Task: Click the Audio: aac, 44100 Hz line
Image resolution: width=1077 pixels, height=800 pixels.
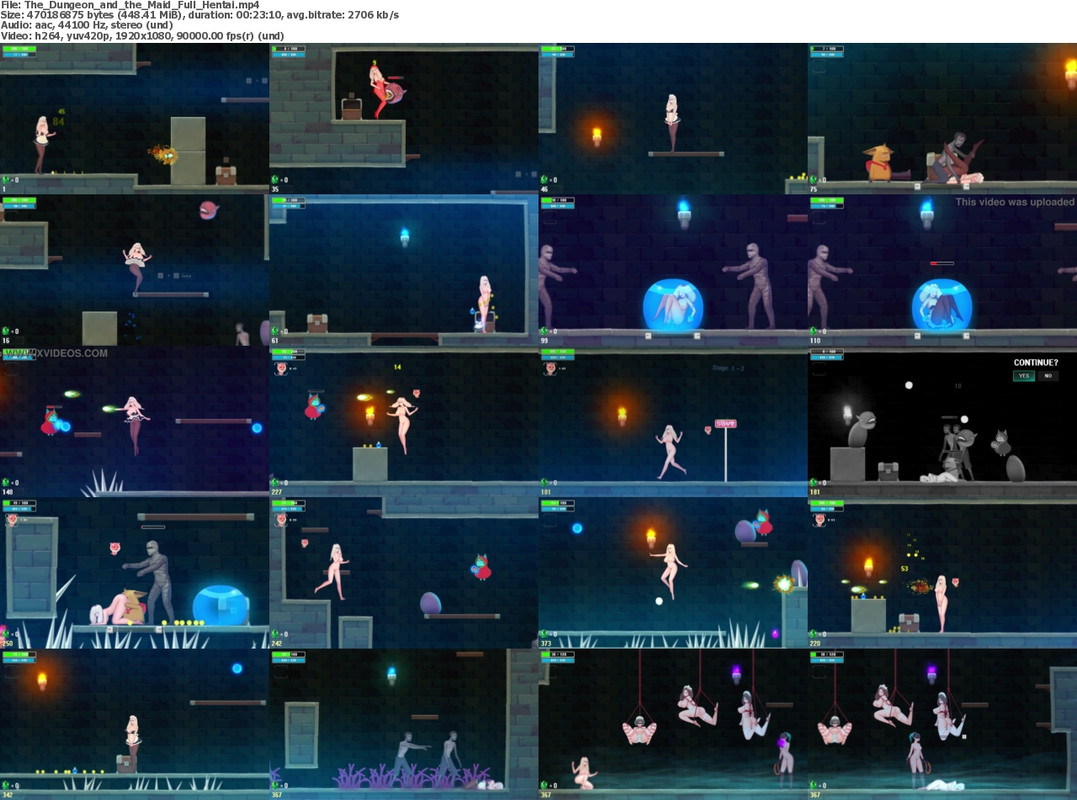Action: 87,25
